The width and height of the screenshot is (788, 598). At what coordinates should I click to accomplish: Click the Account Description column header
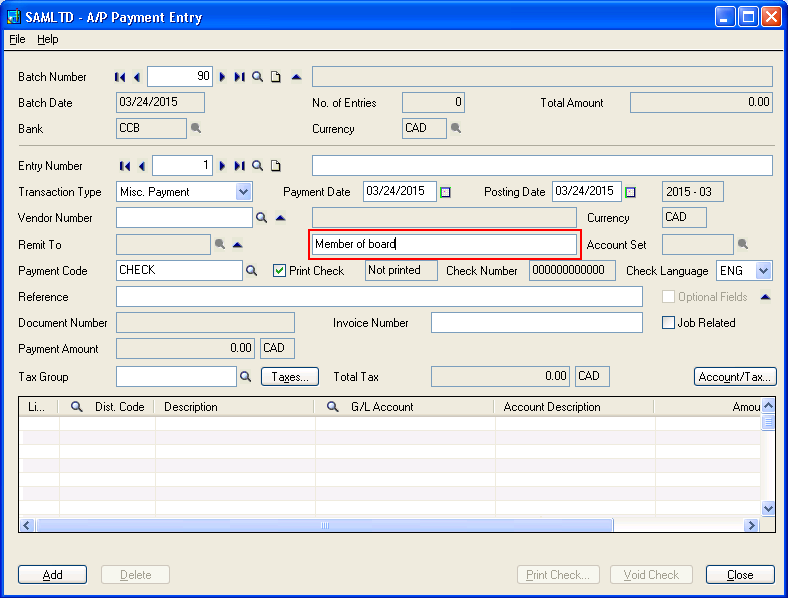point(574,407)
